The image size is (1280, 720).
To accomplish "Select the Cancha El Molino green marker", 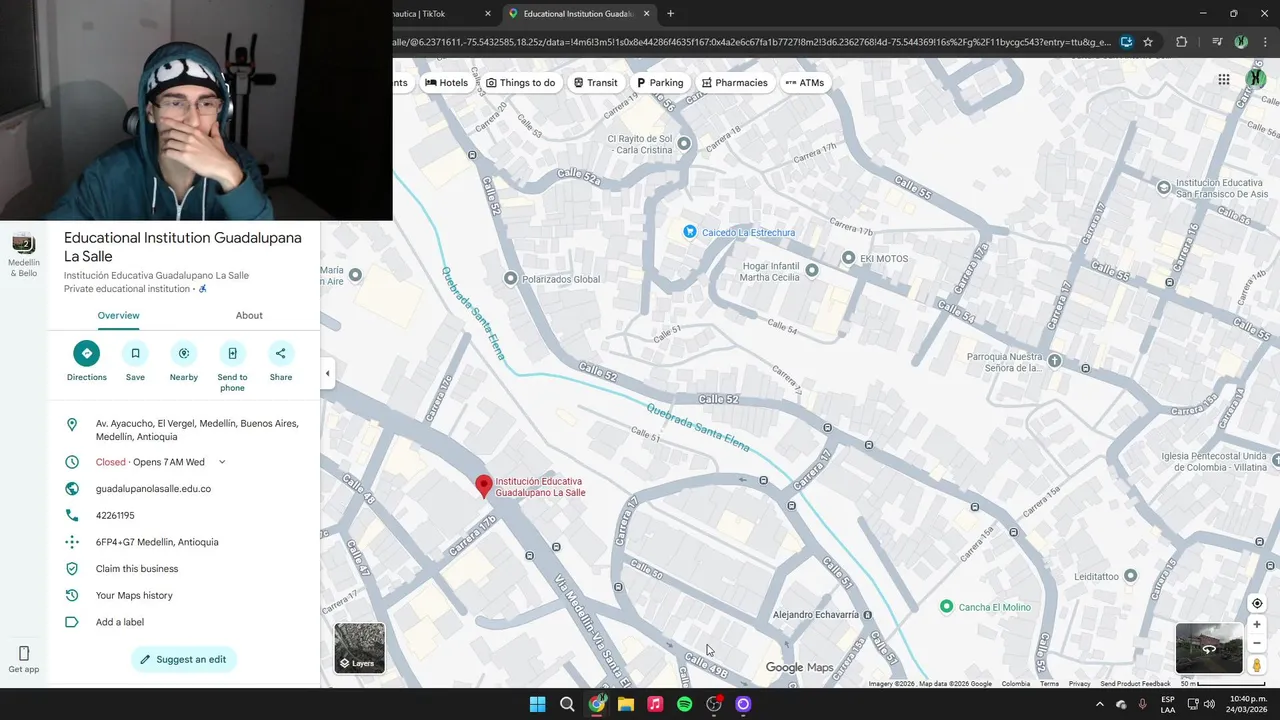I will 947,607.
